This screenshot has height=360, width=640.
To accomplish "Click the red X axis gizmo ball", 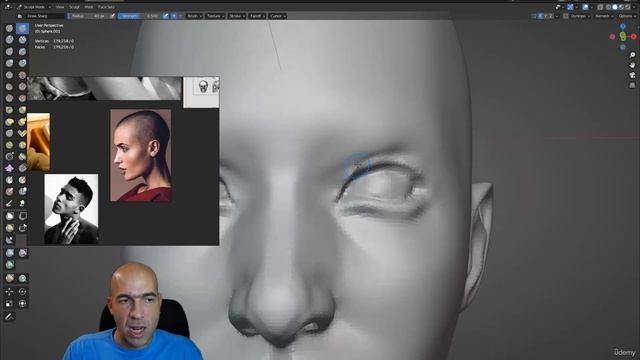I will 634,37.
